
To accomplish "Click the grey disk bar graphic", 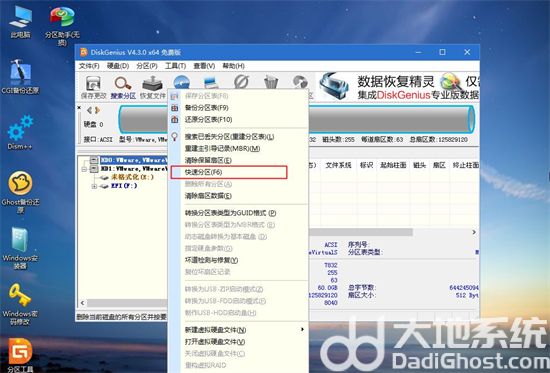I will point(297,119).
